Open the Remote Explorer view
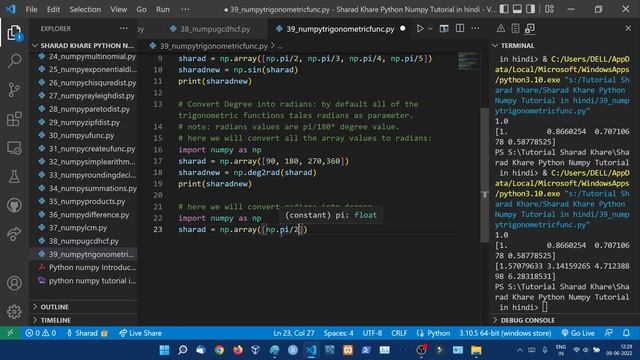This screenshot has width=640, height=360. coord(14,148)
